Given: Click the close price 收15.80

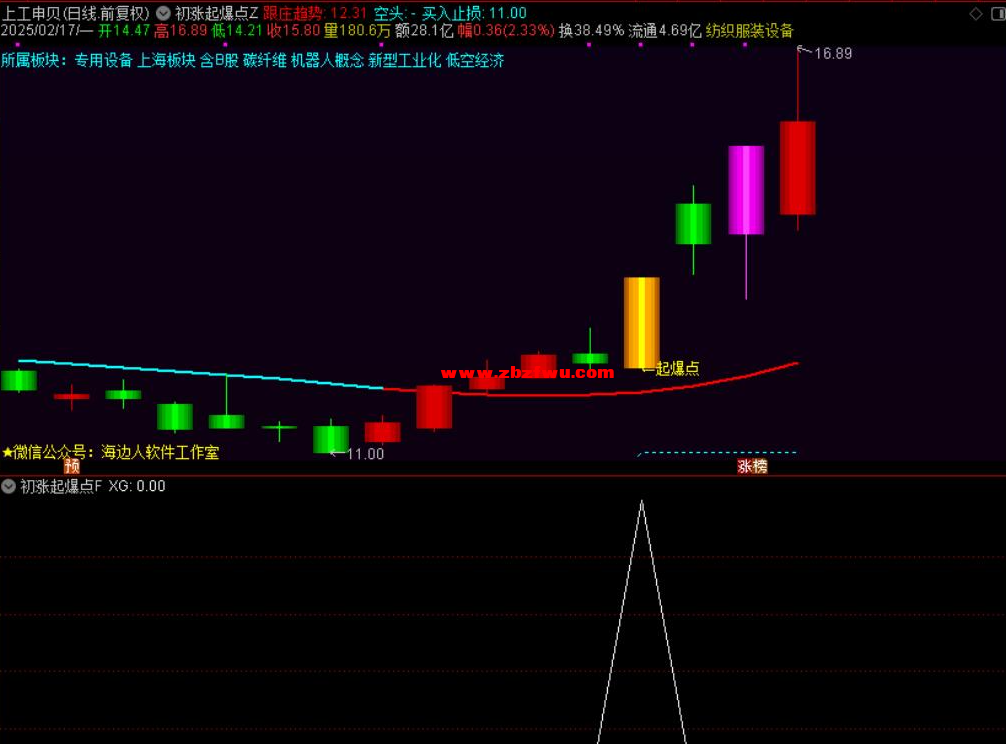Looking at the screenshot, I should [293, 30].
